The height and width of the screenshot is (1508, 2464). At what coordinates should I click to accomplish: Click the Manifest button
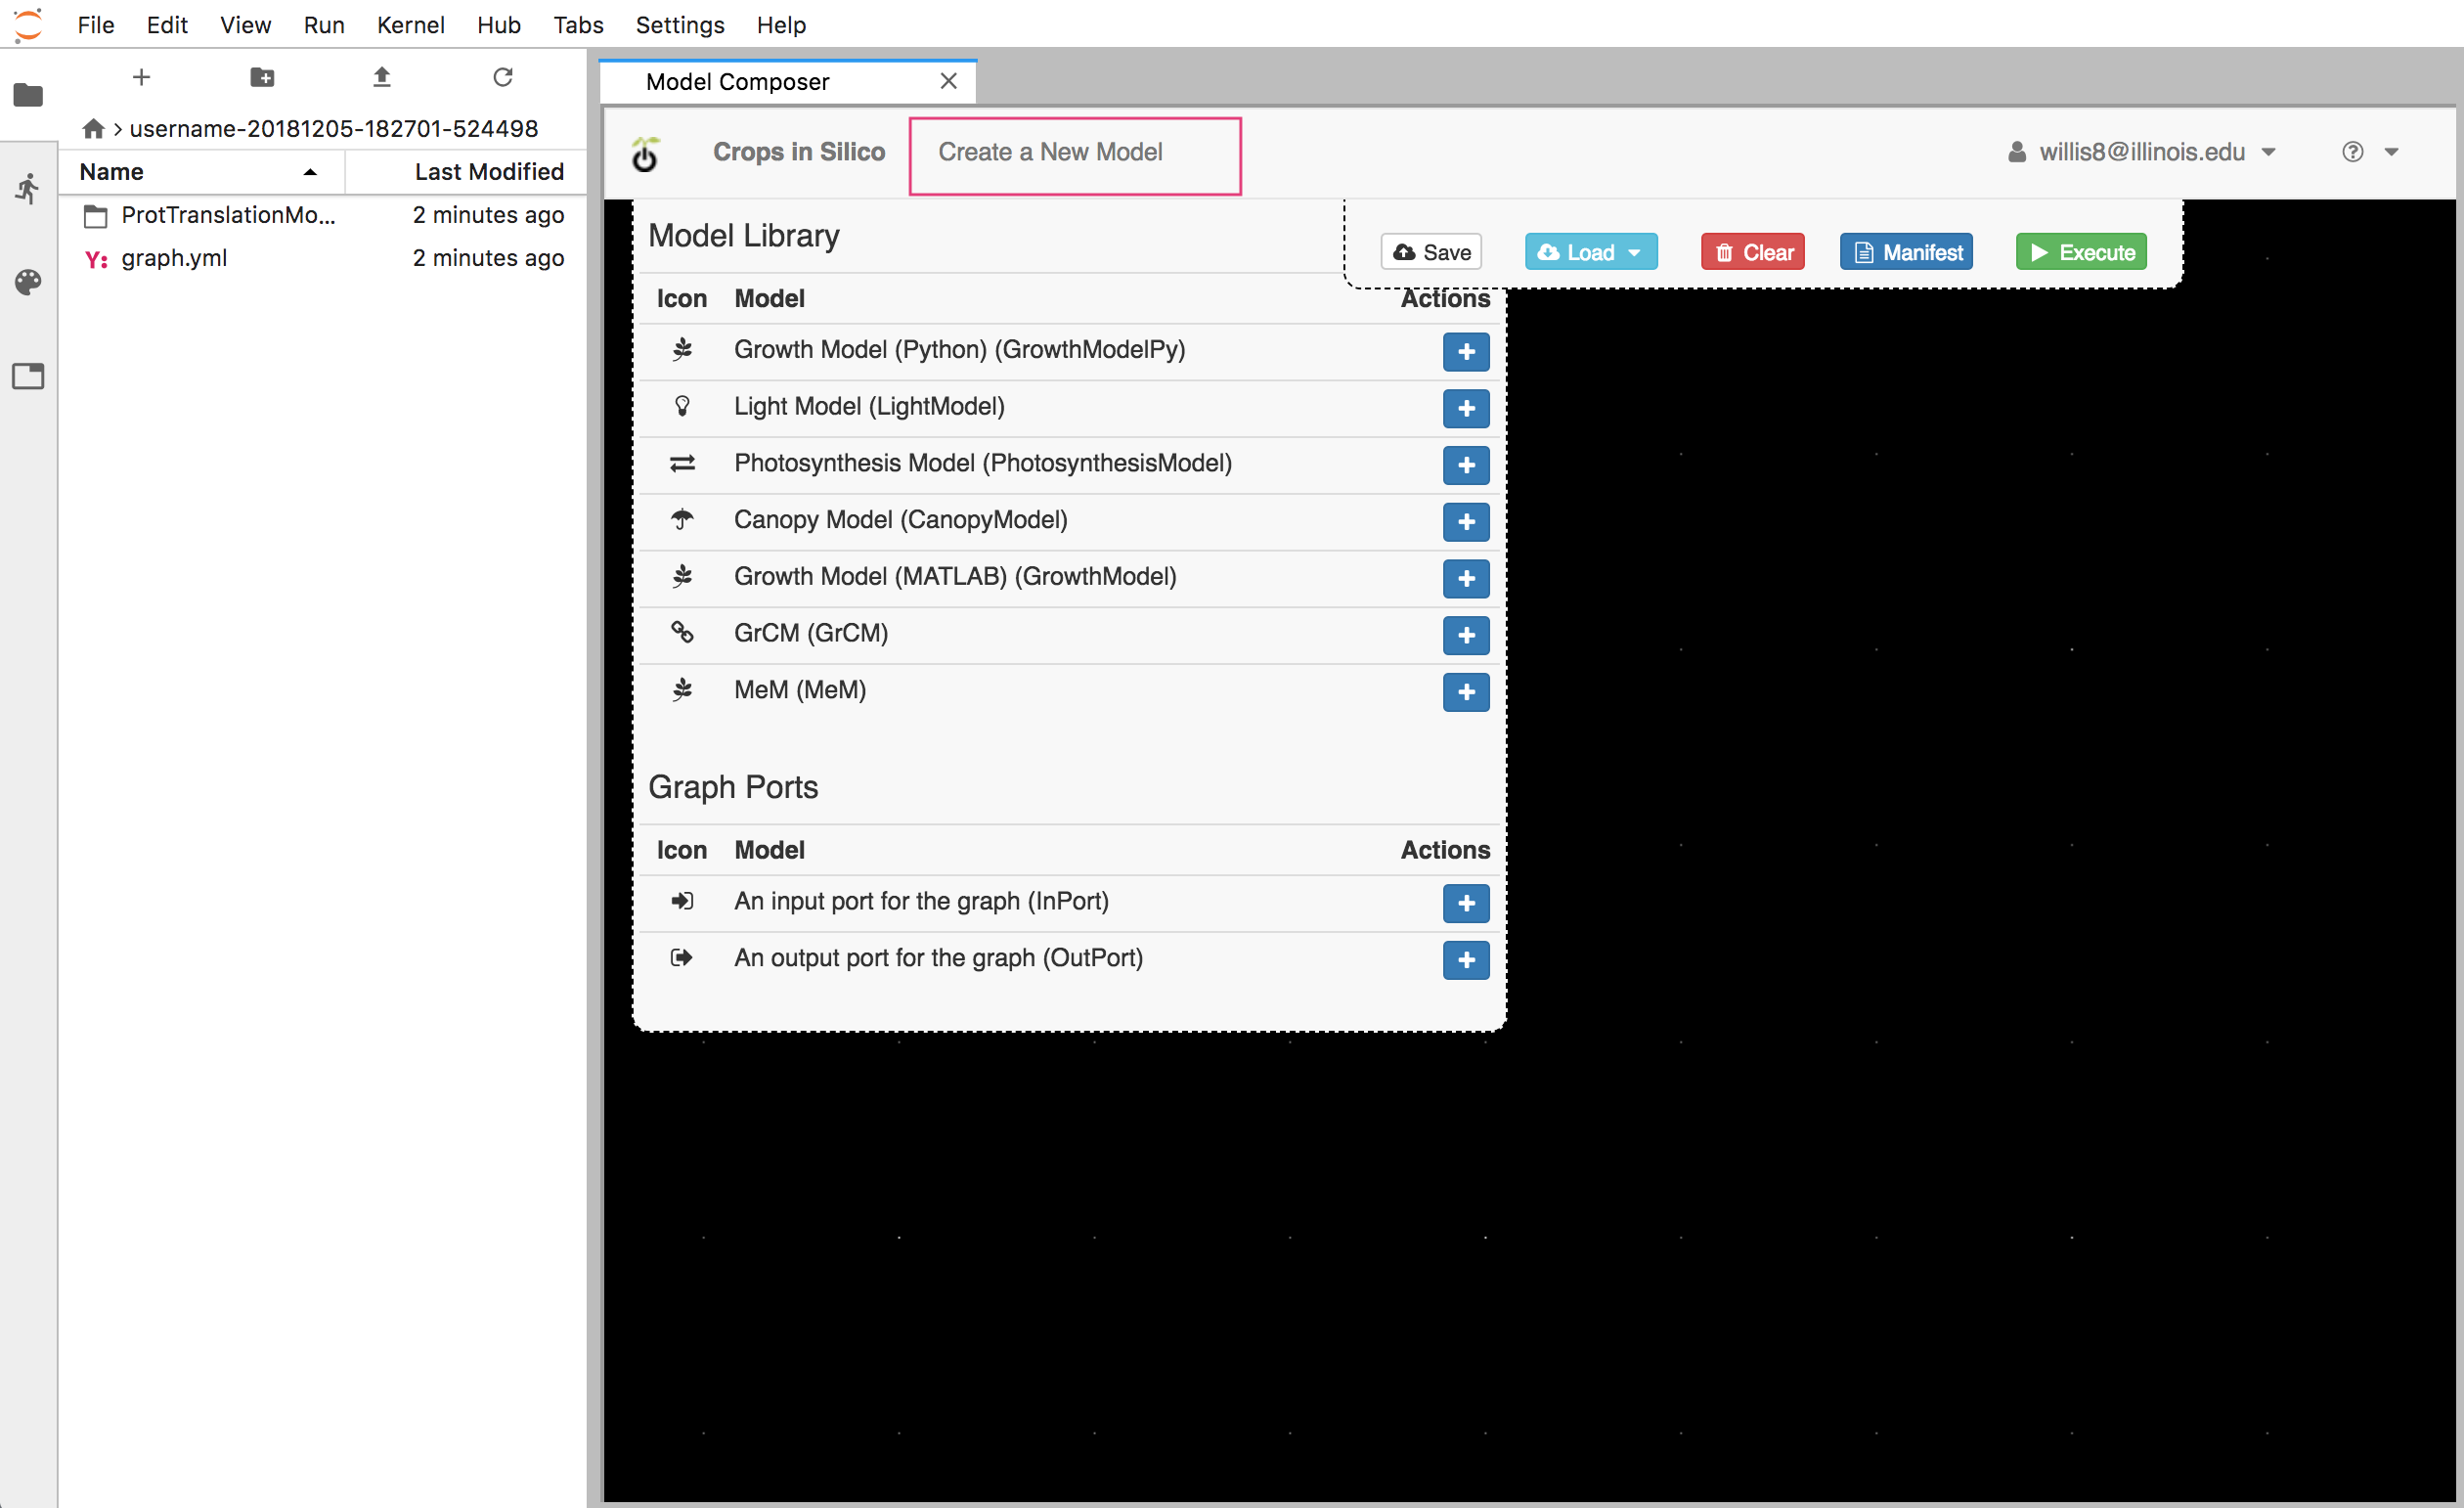coord(1906,252)
